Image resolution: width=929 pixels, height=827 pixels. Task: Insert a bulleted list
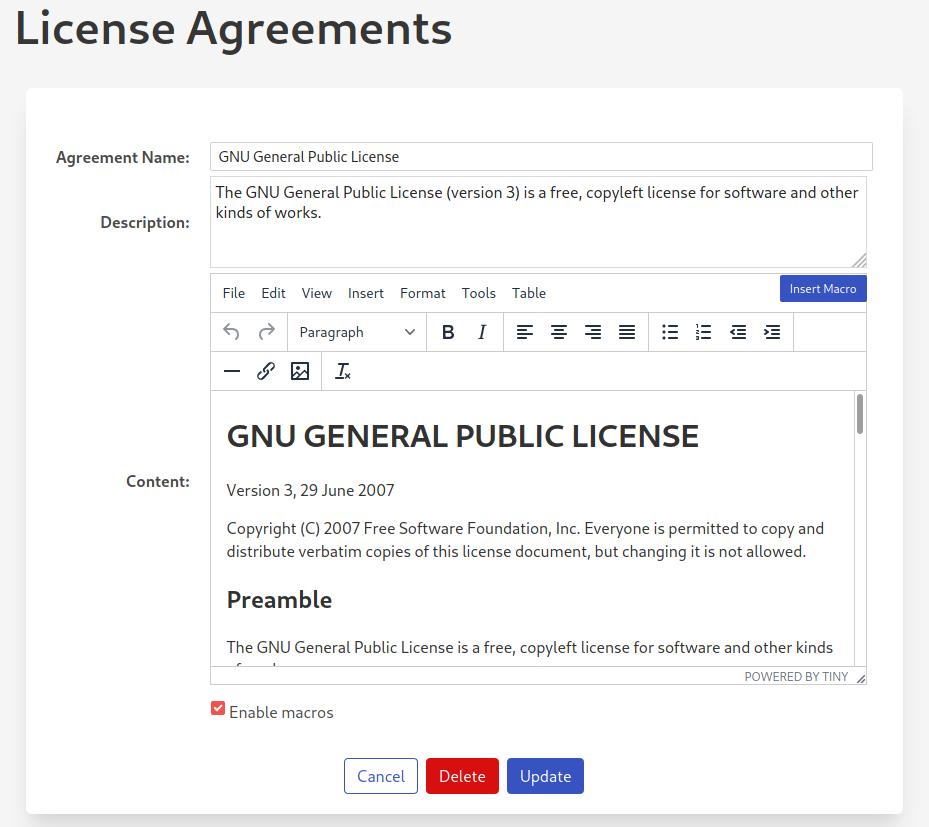tap(669, 331)
